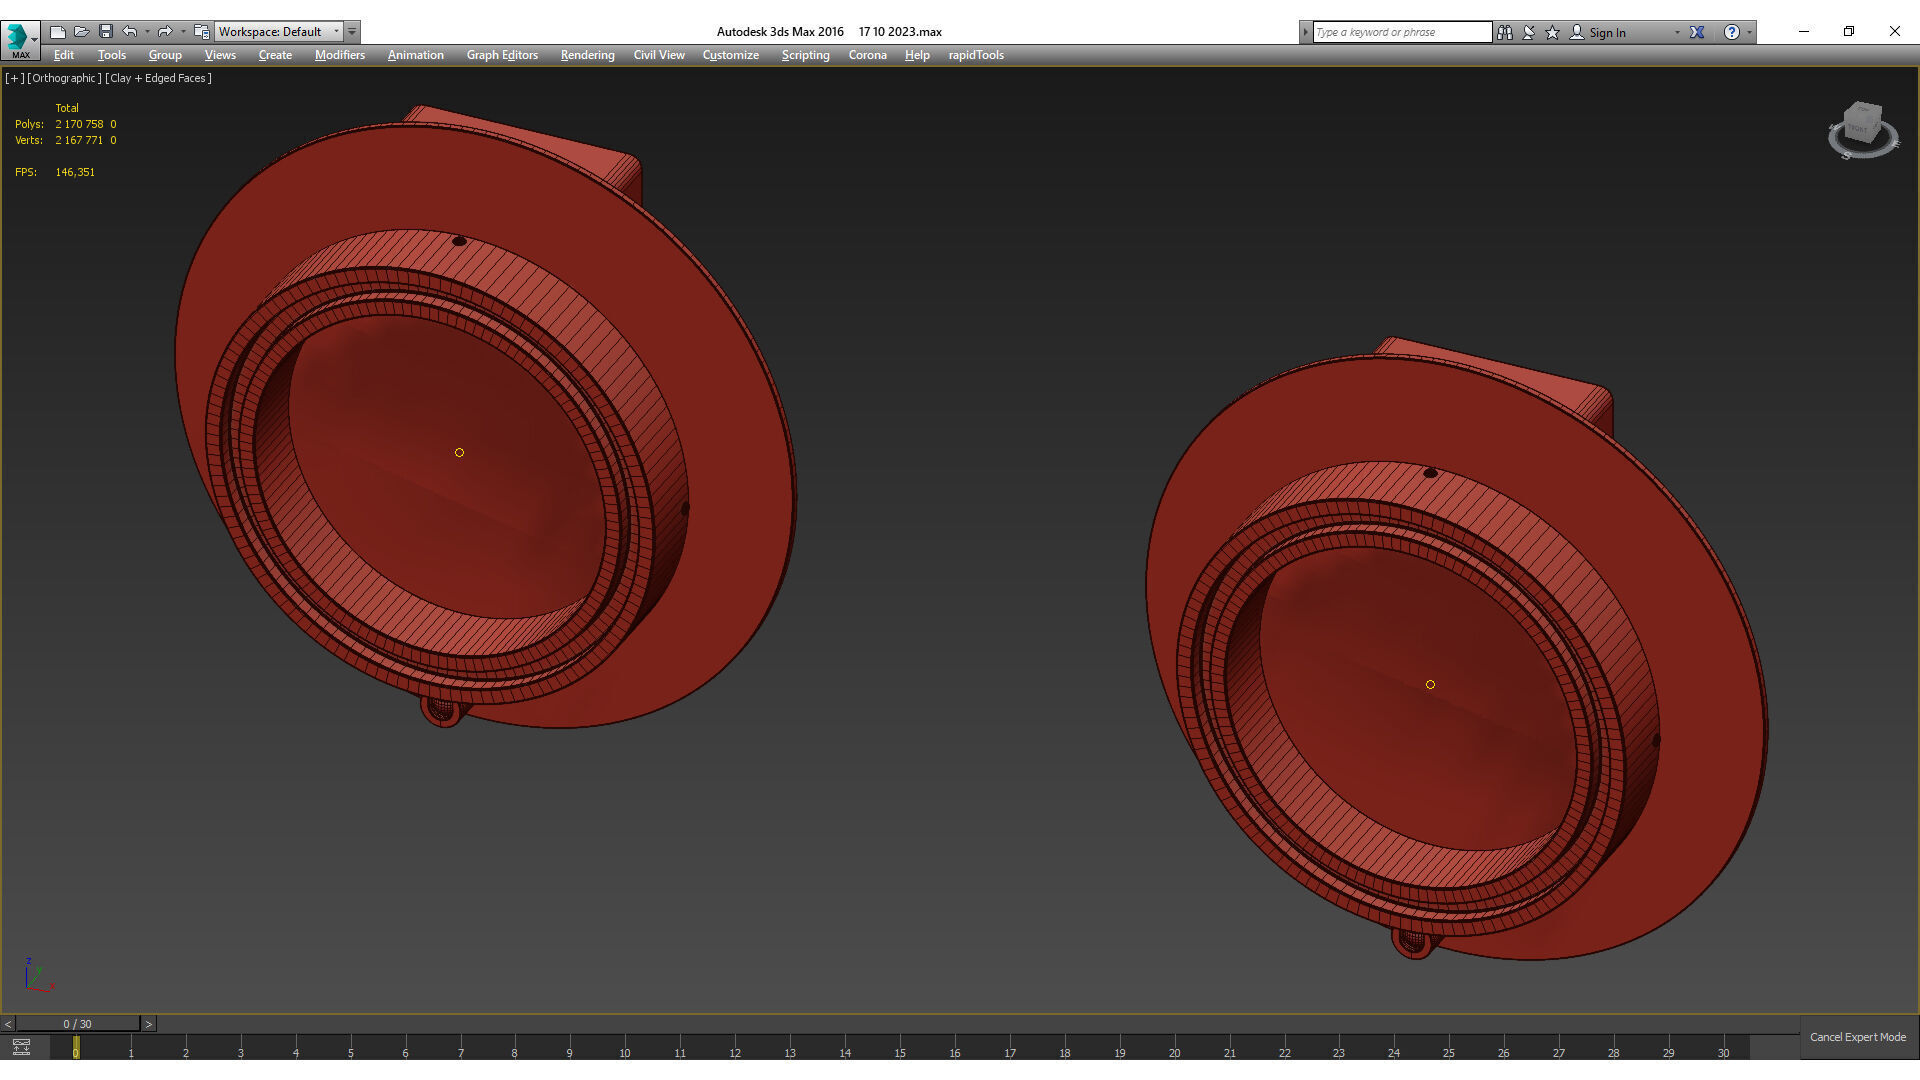Redo the action arrow icon
Viewport: 1920px width, 1080px height.
click(x=166, y=32)
